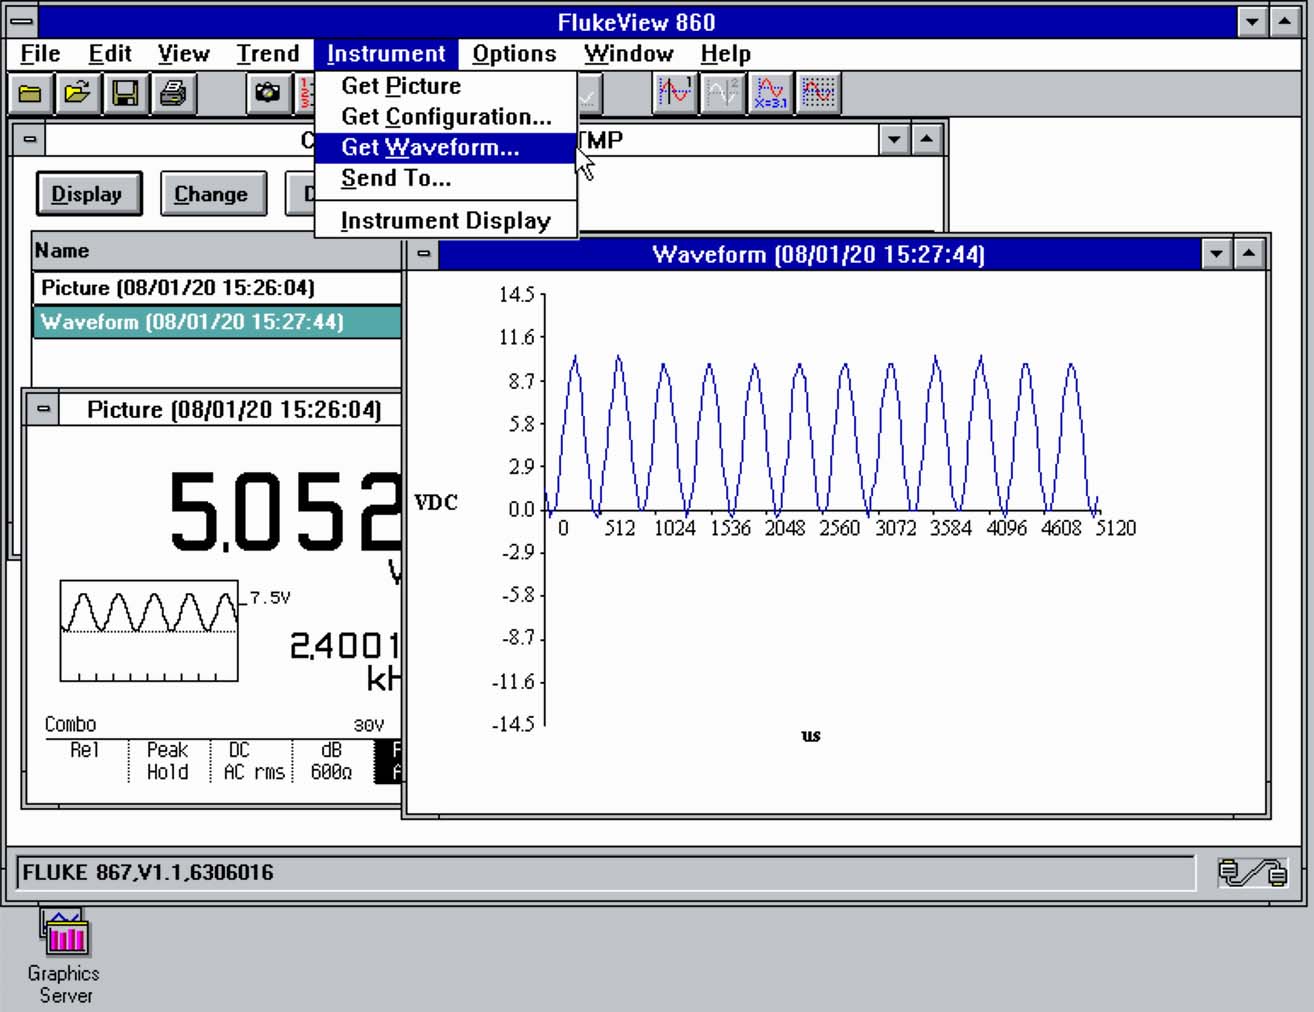Open the Edit menu
1314x1012 pixels.
[110, 53]
